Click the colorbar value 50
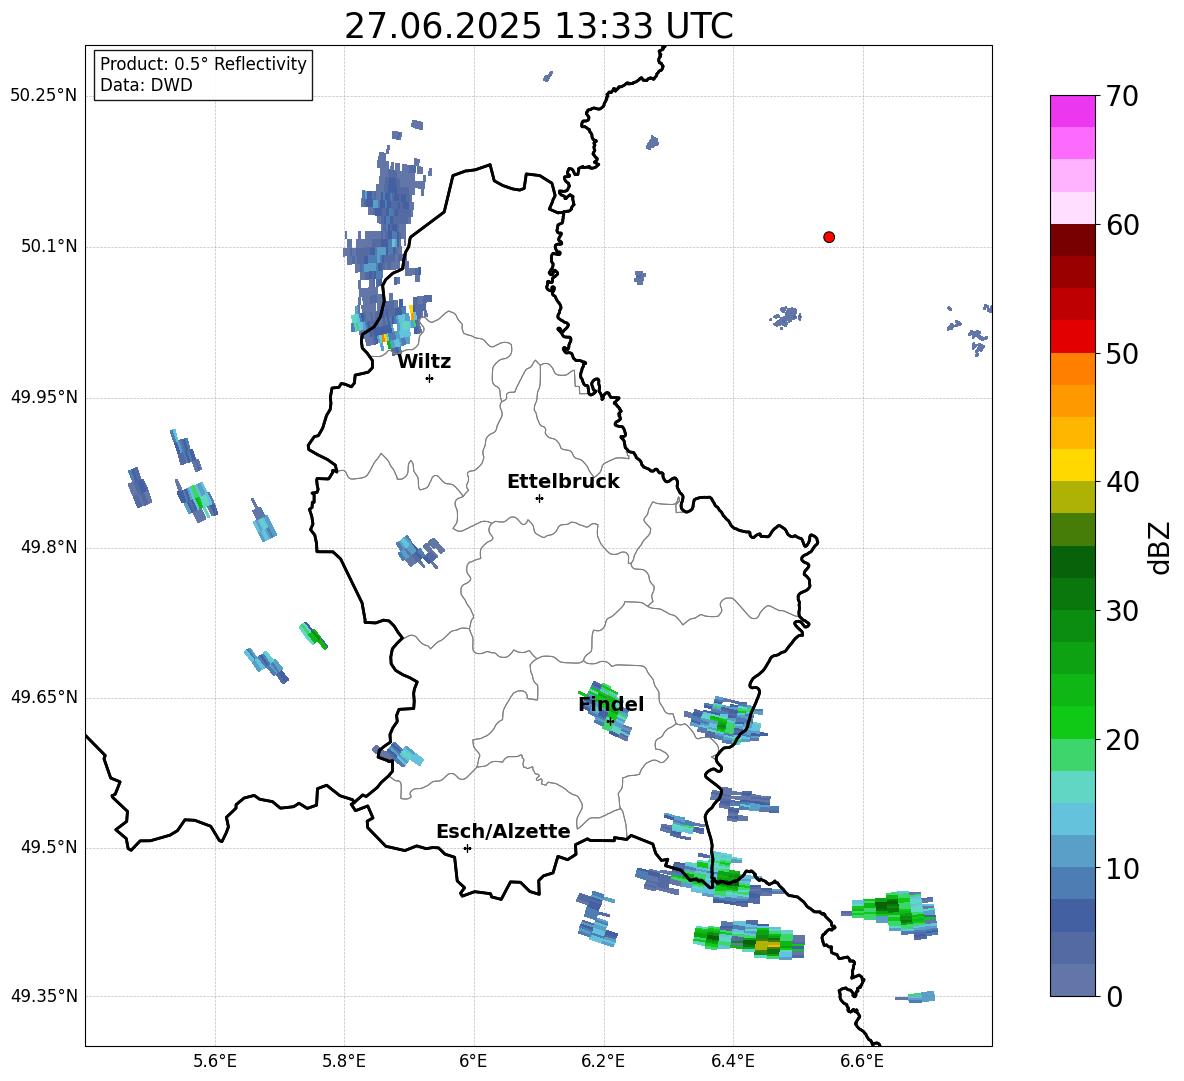The image size is (1184, 1081). [x=1122, y=353]
